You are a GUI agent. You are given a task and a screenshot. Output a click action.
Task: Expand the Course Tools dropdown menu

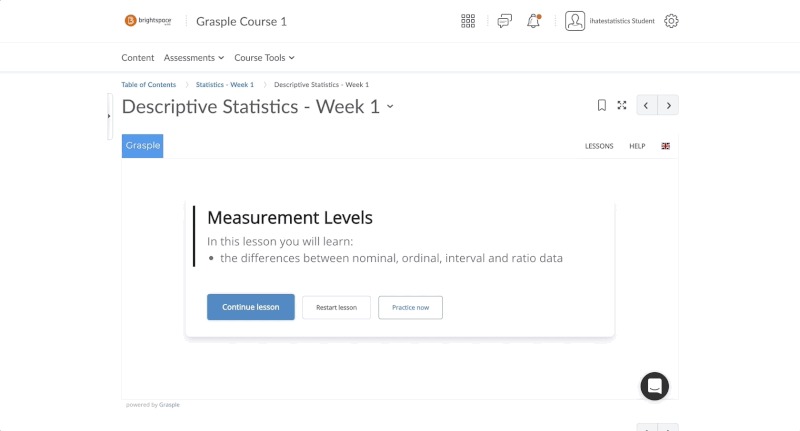coord(264,58)
